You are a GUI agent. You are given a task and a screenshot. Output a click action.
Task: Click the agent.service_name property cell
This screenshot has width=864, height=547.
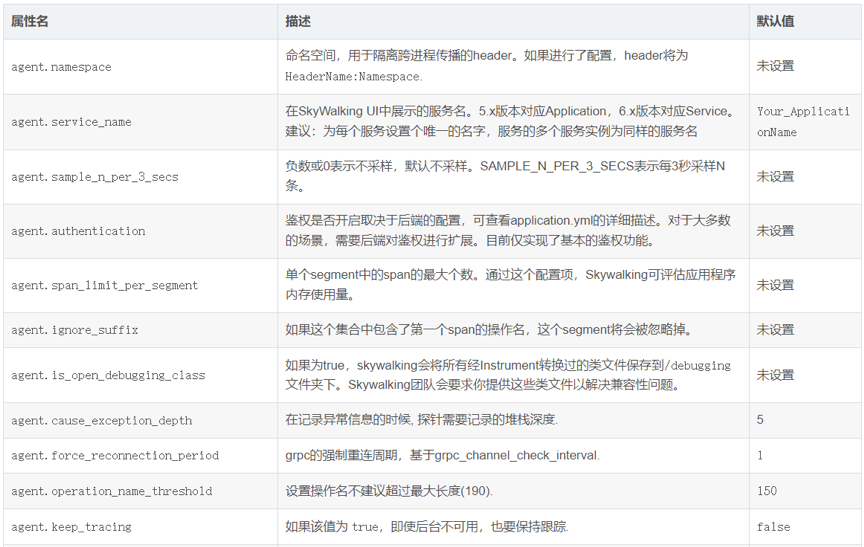[71, 122]
